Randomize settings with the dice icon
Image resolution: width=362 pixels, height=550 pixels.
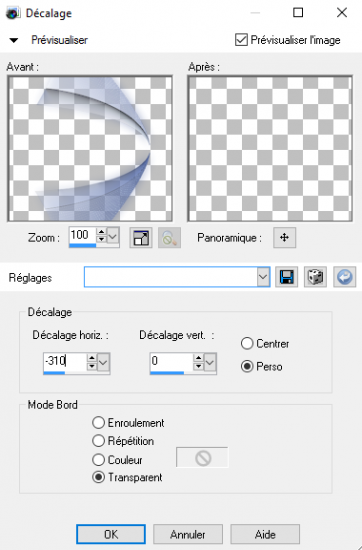(315, 277)
